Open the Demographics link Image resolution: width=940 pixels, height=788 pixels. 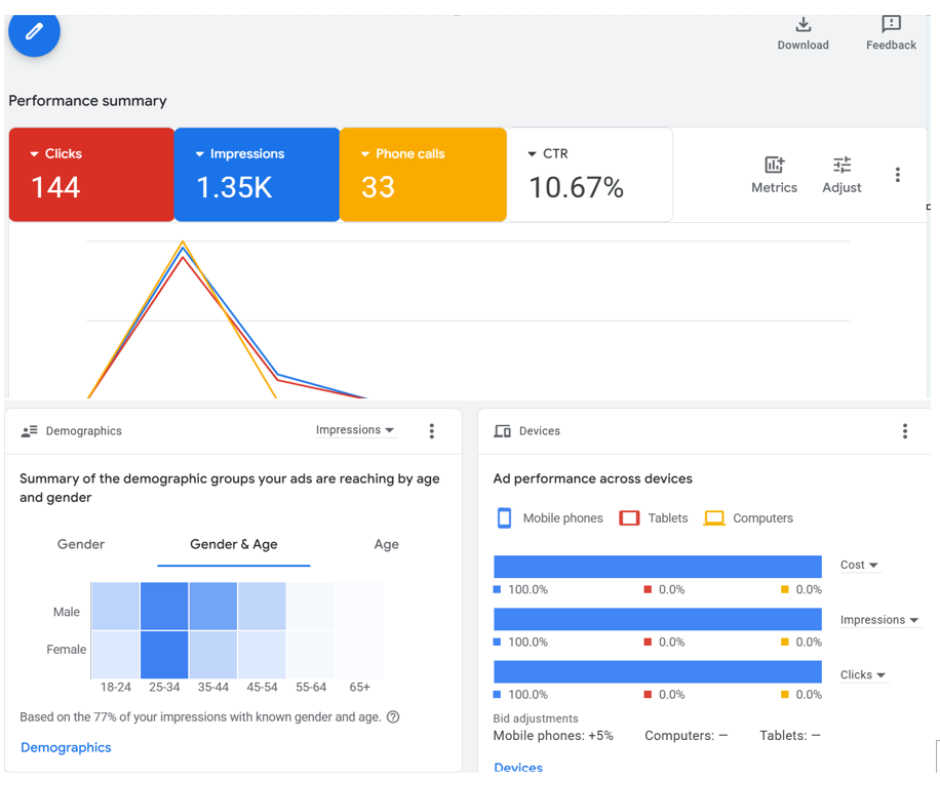pos(66,748)
